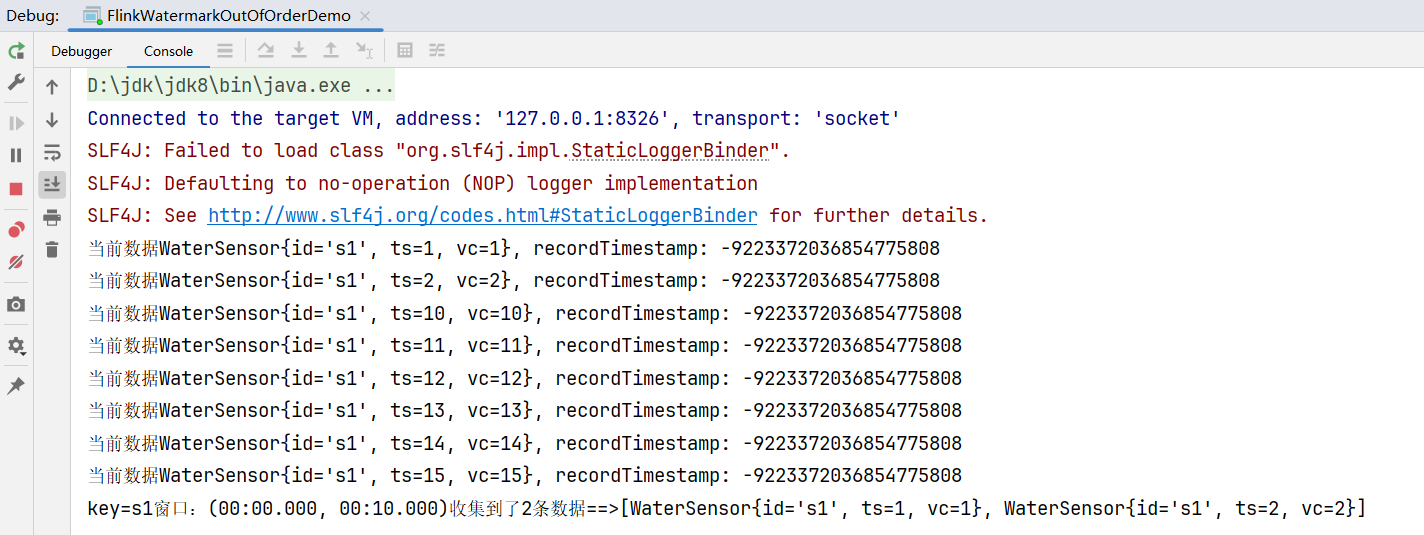
Task: Click the down arrow in console sidebar
Action: 52,120
